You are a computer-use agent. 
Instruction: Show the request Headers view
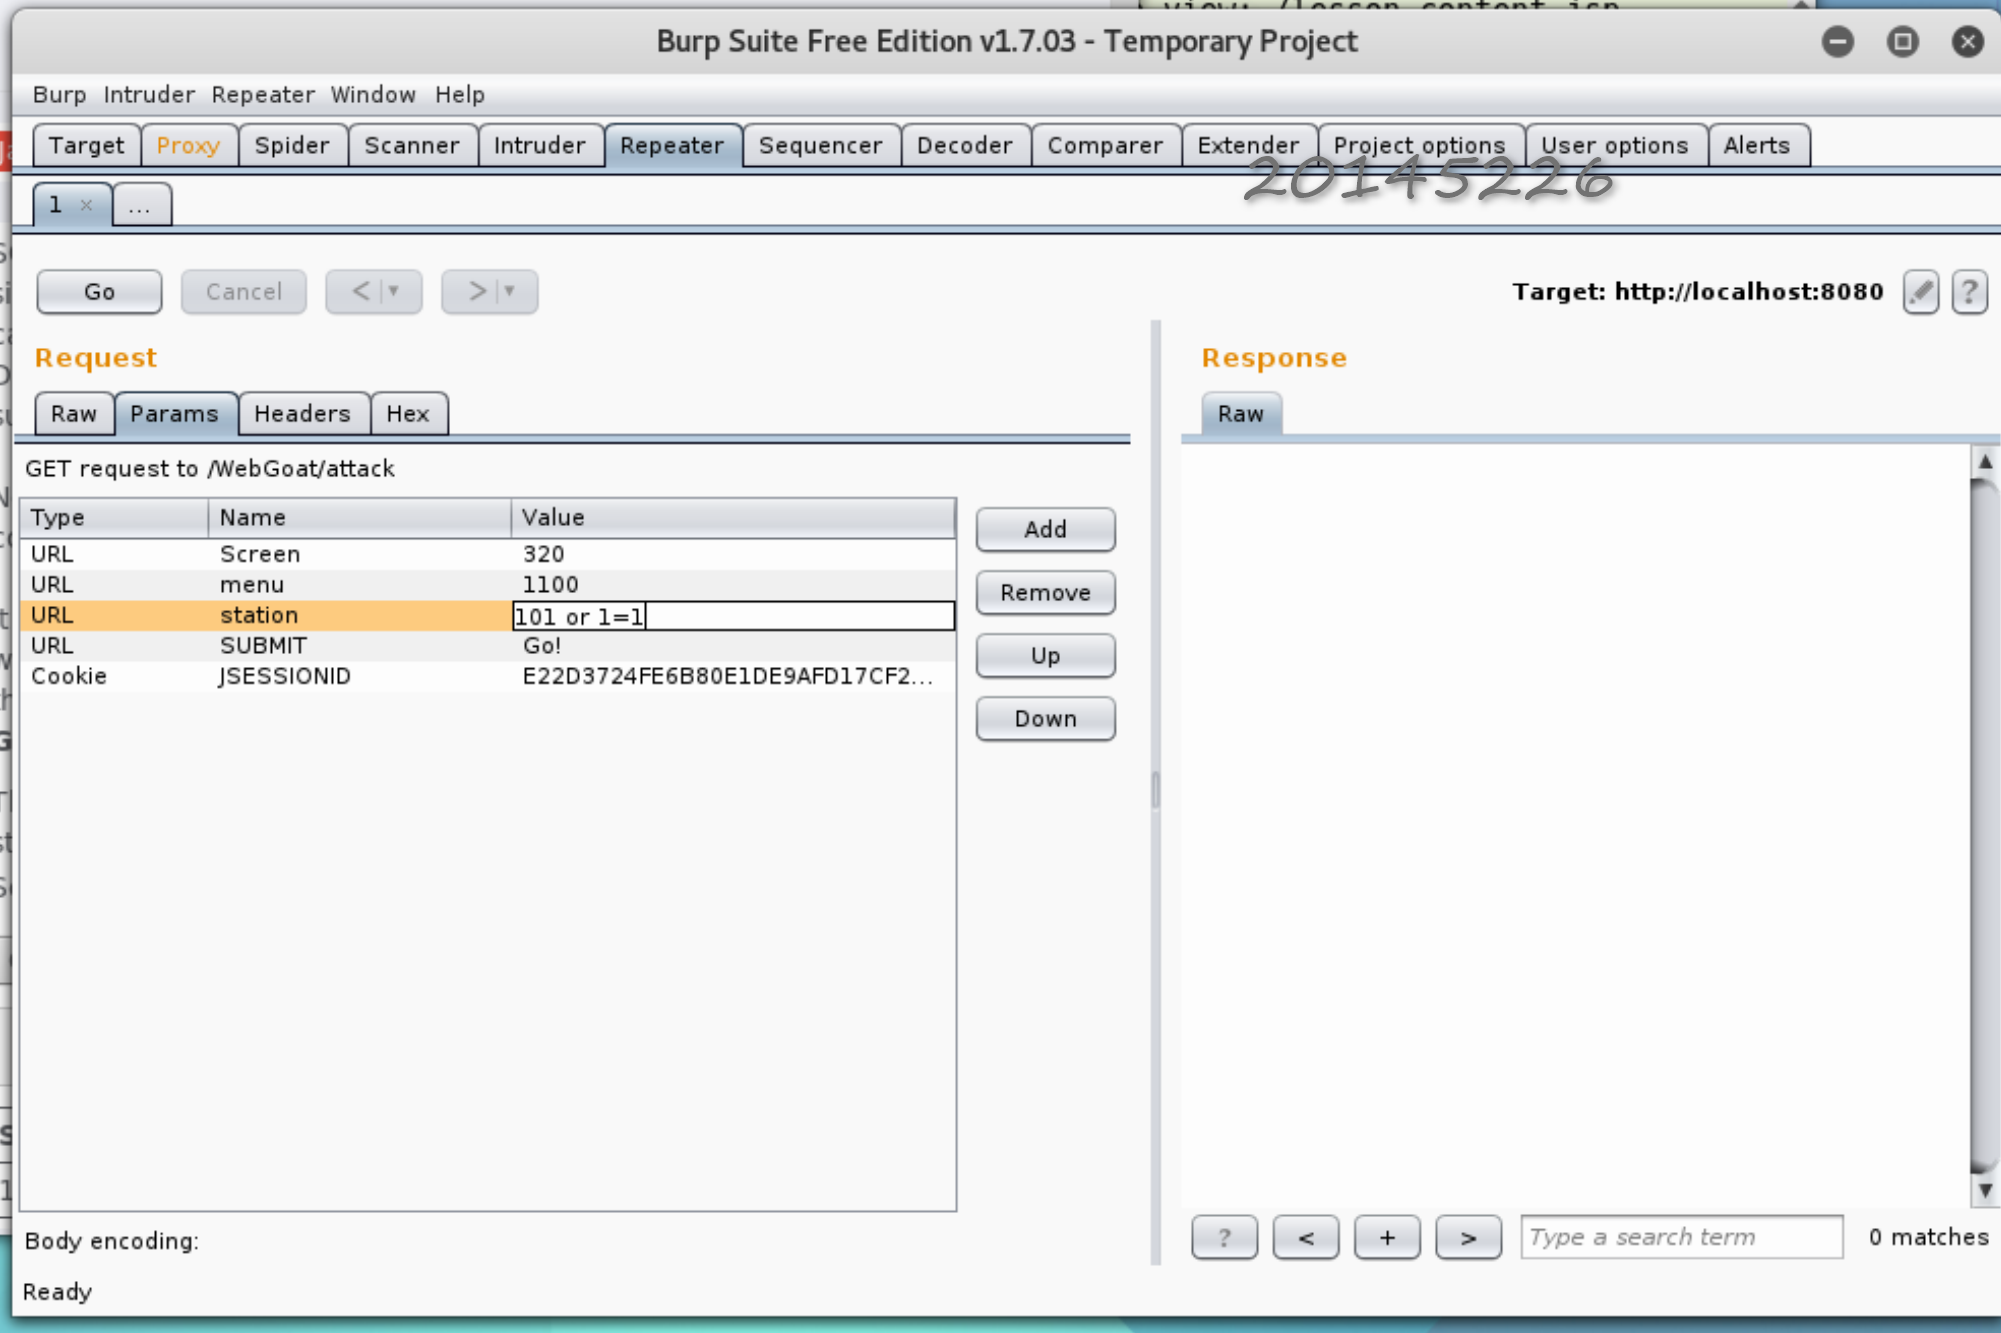click(x=302, y=413)
